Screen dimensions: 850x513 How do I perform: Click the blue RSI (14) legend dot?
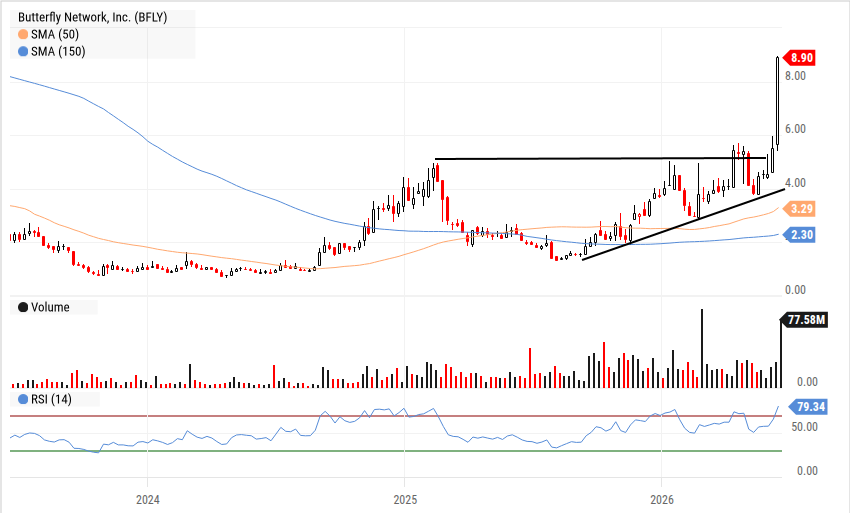click(23, 400)
